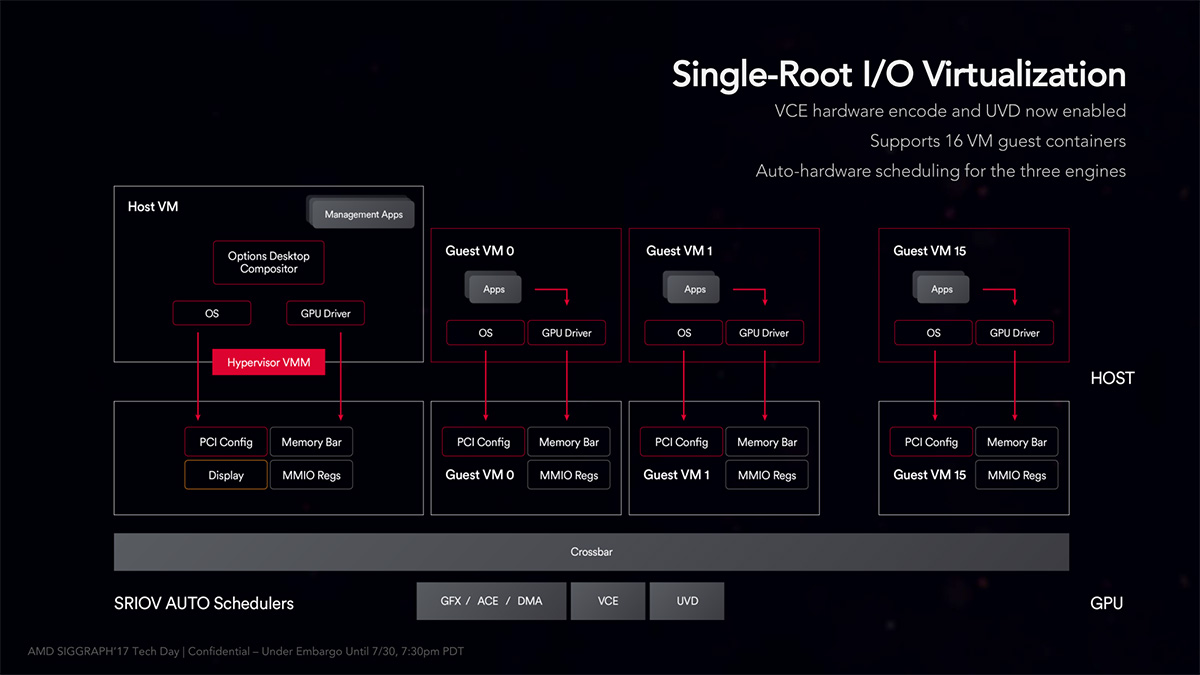Select the Apps icon in Guest VM 15
This screenshot has height=675, width=1200.
tap(939, 288)
